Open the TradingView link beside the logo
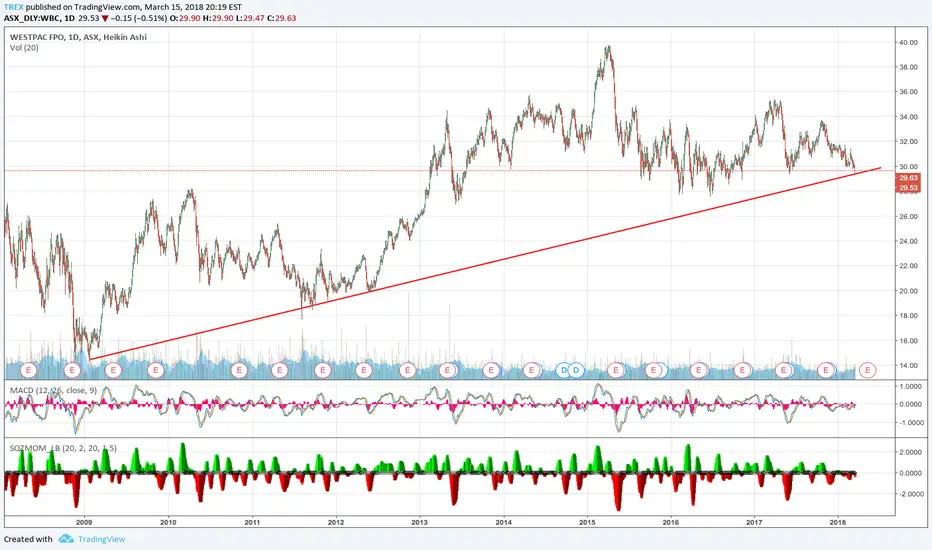Image resolution: width=932 pixels, height=550 pixels. coord(102,539)
